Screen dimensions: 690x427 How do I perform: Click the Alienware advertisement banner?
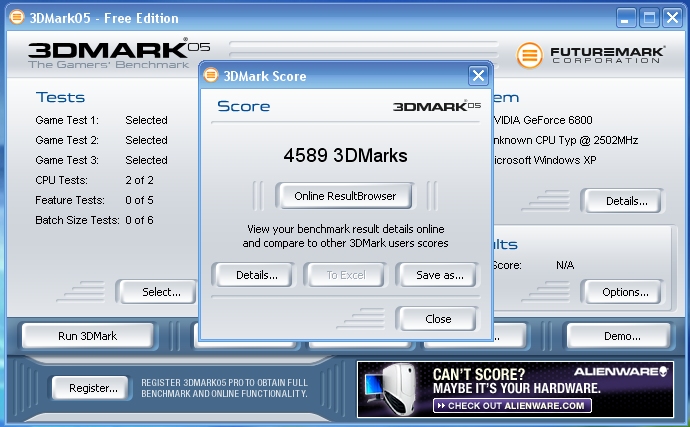point(515,389)
